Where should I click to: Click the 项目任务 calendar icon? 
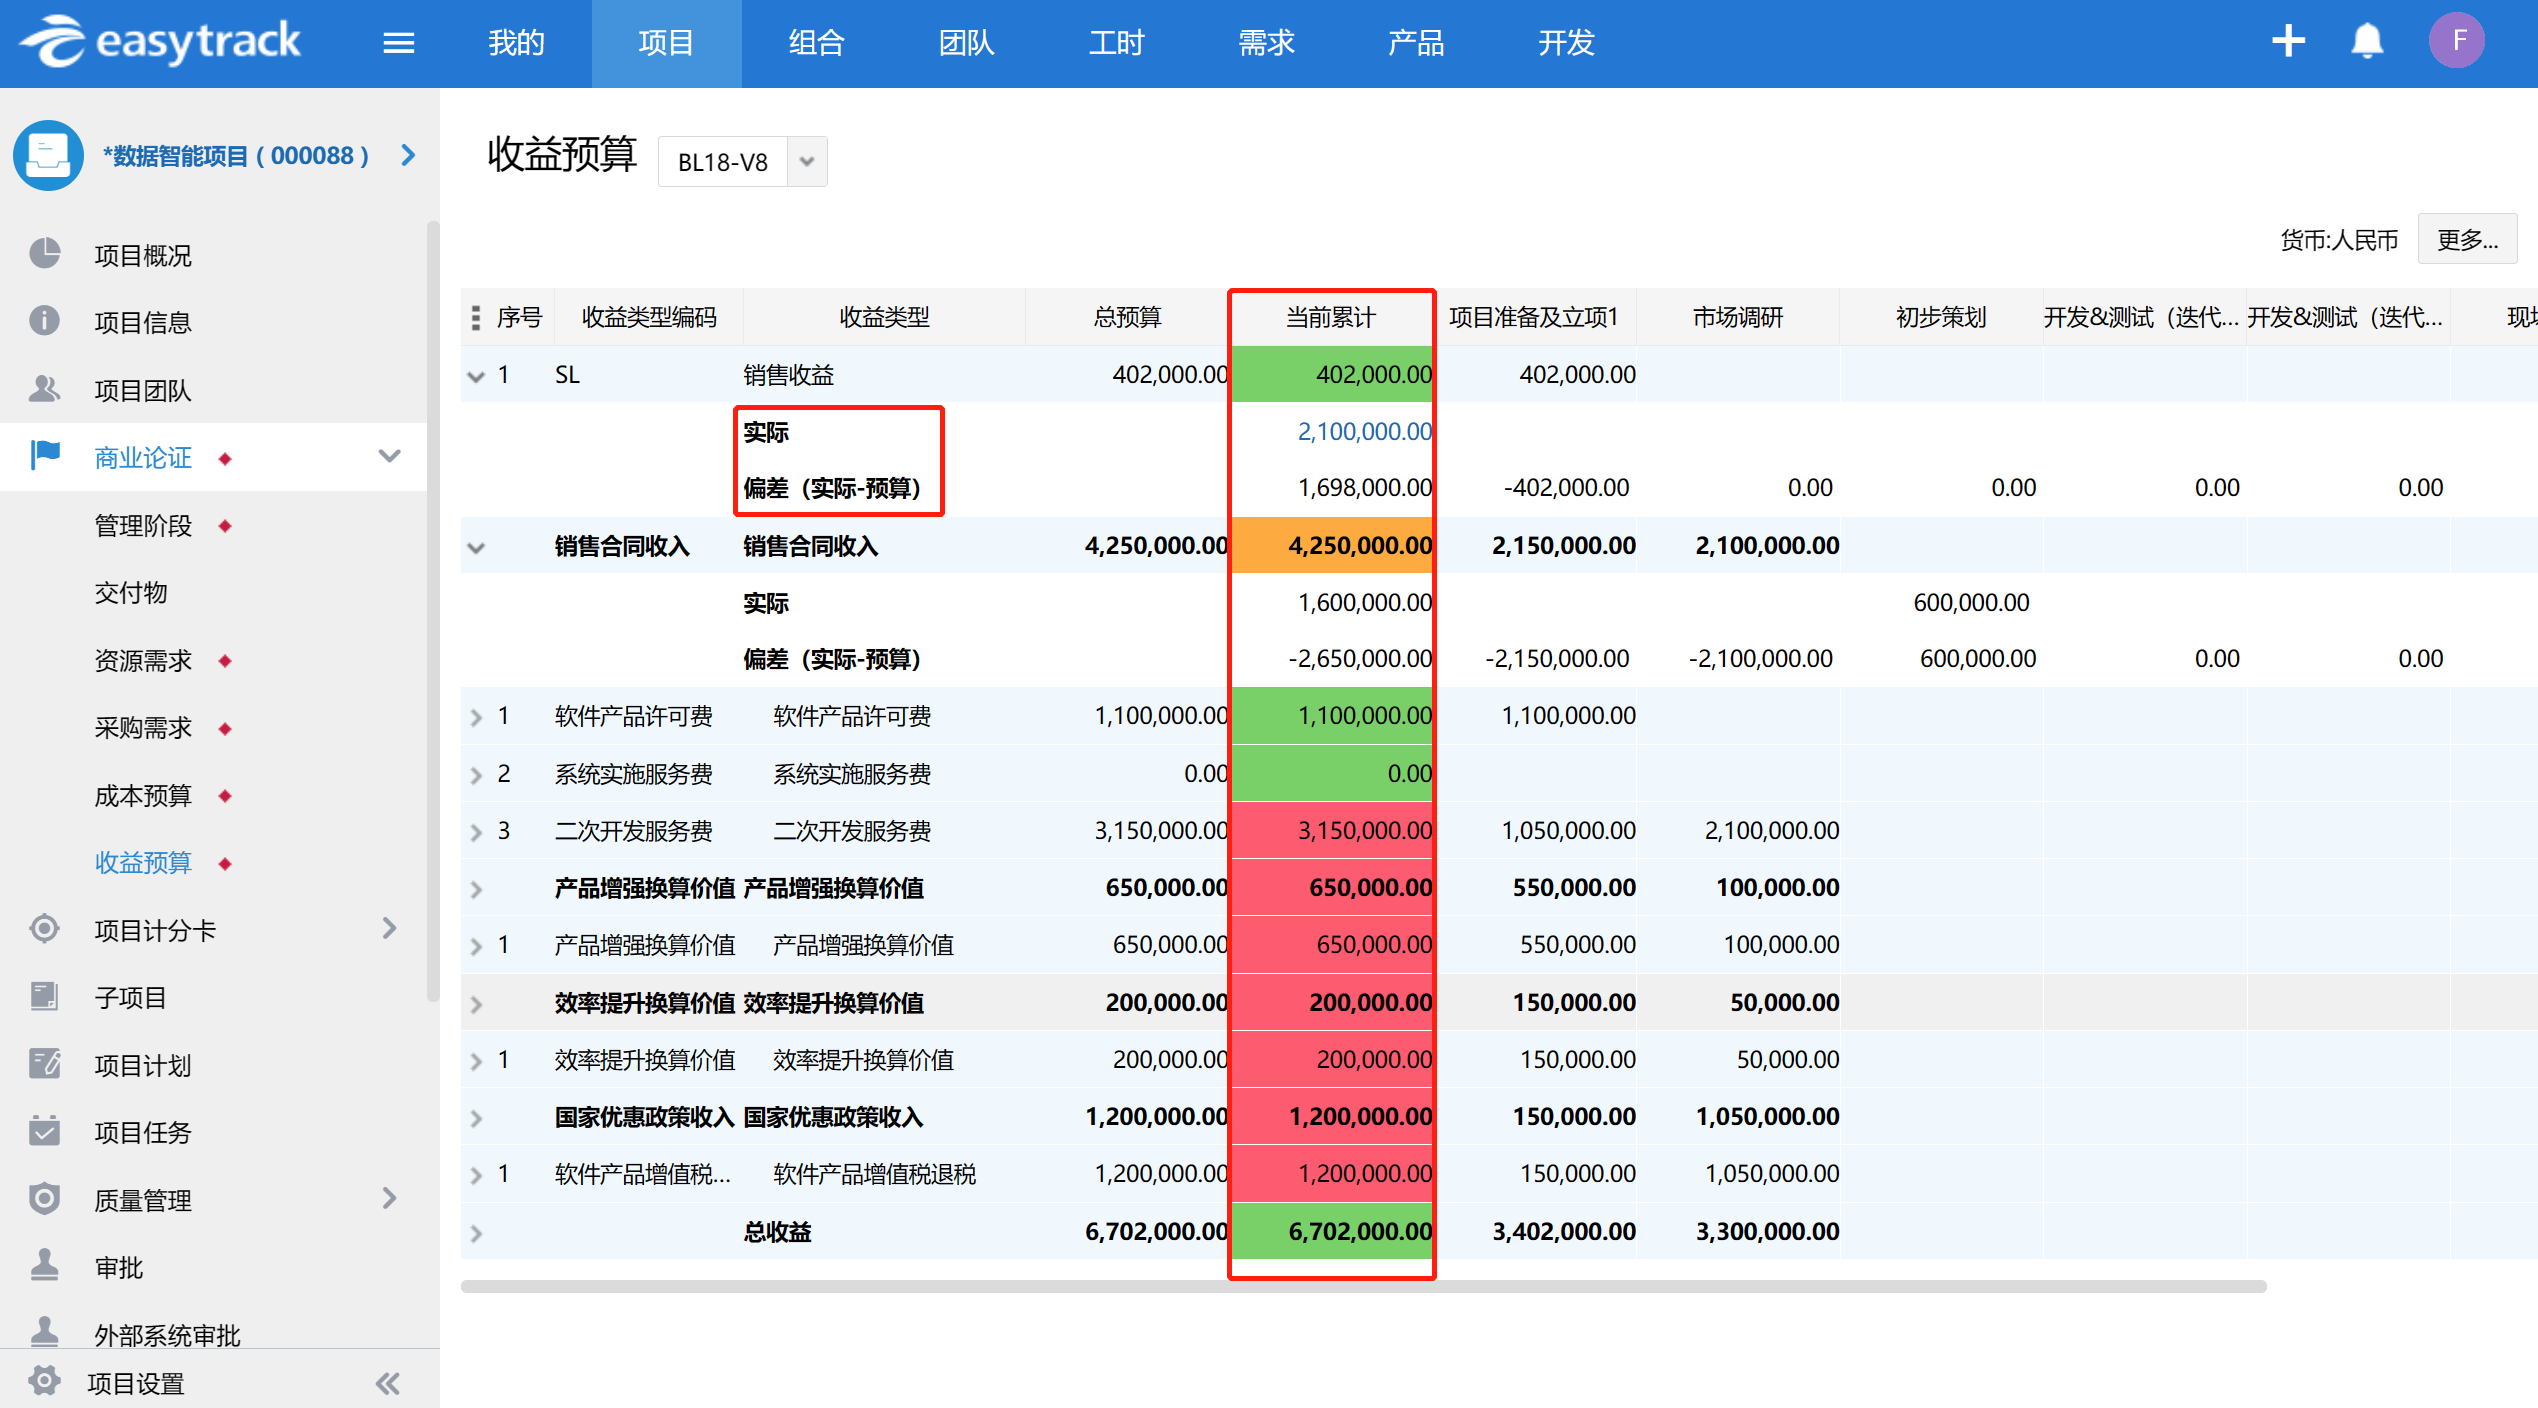pos(44,1131)
